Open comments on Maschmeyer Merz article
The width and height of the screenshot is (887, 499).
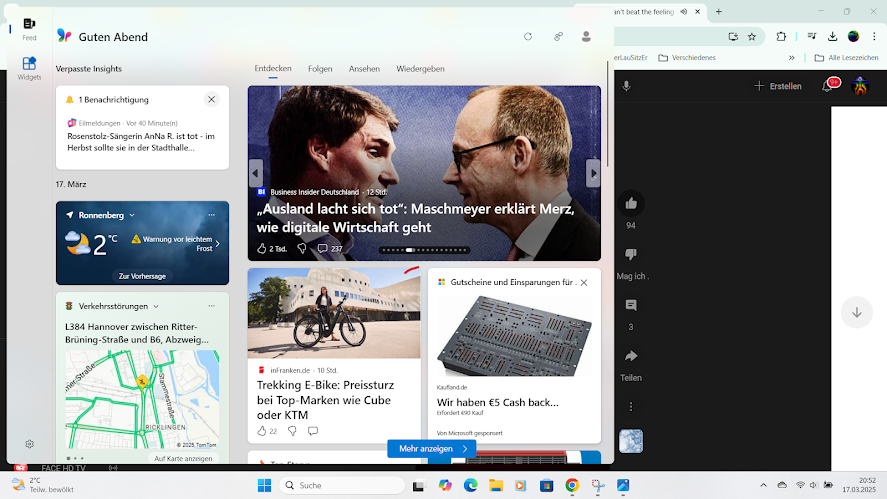(330, 248)
